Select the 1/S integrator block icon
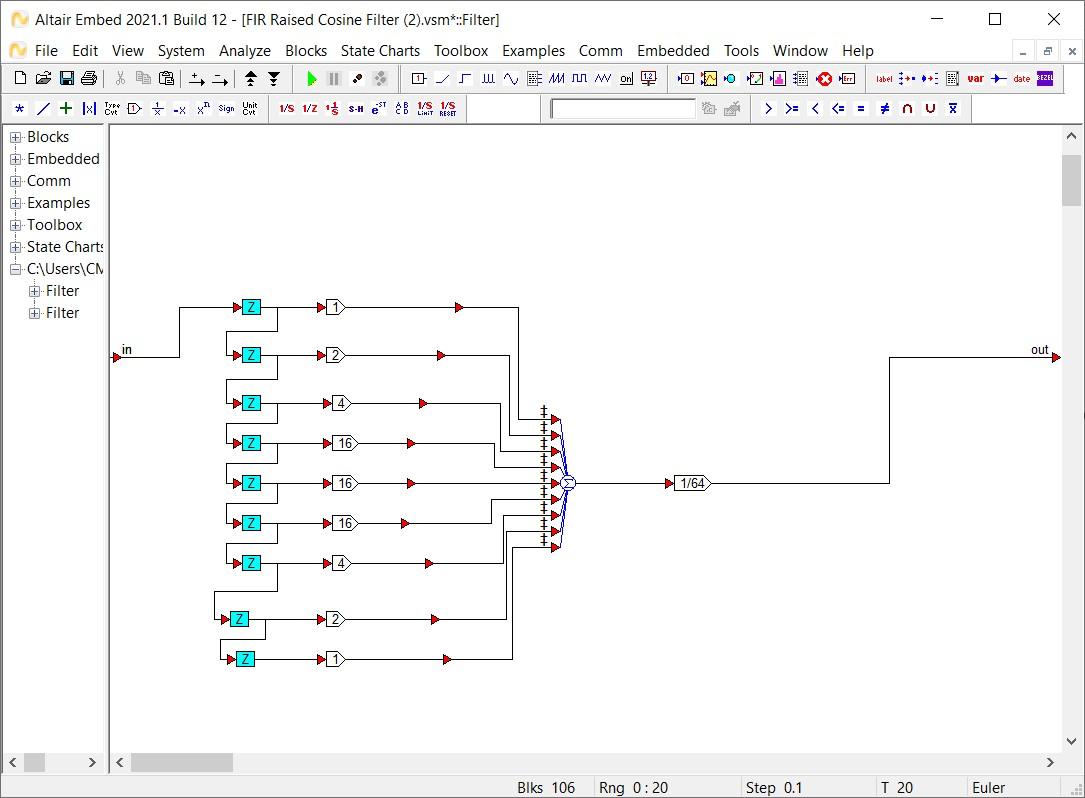1085x798 pixels. click(x=287, y=109)
